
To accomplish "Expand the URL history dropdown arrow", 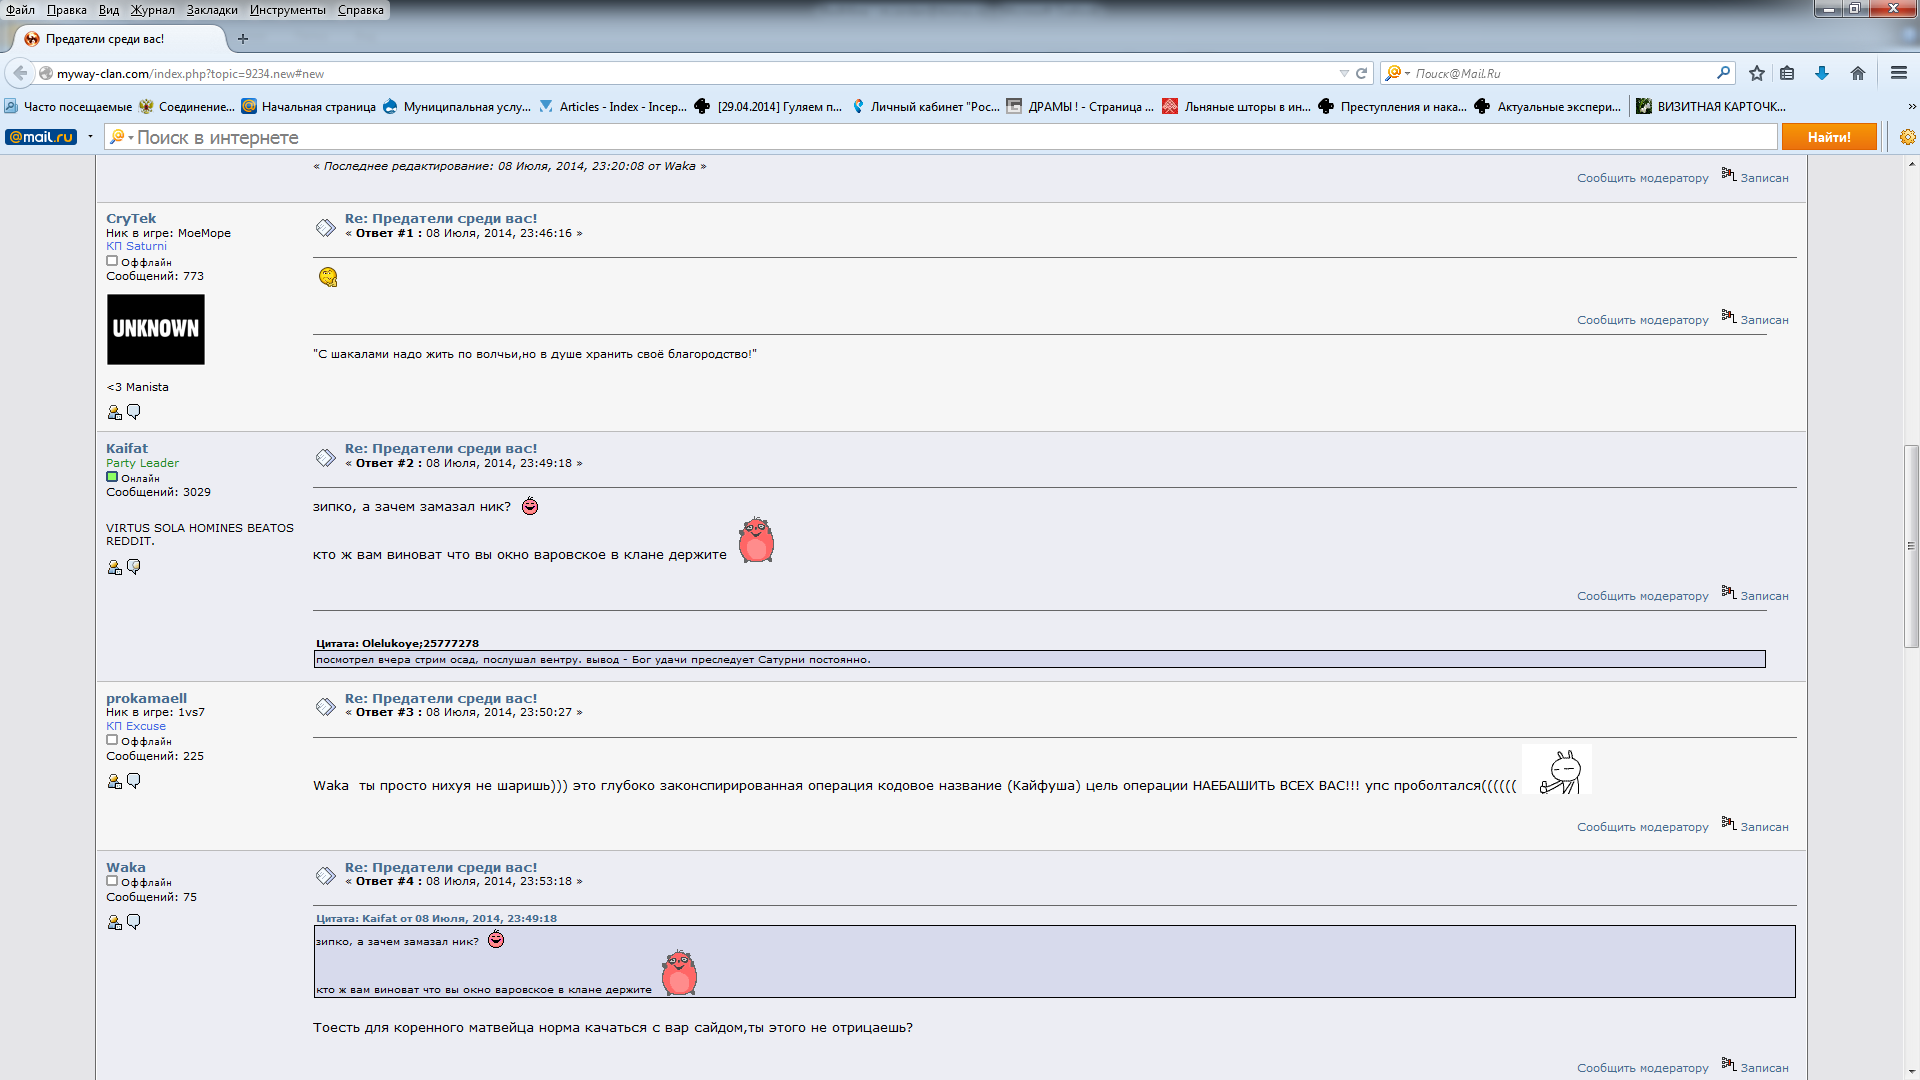I will [1344, 73].
